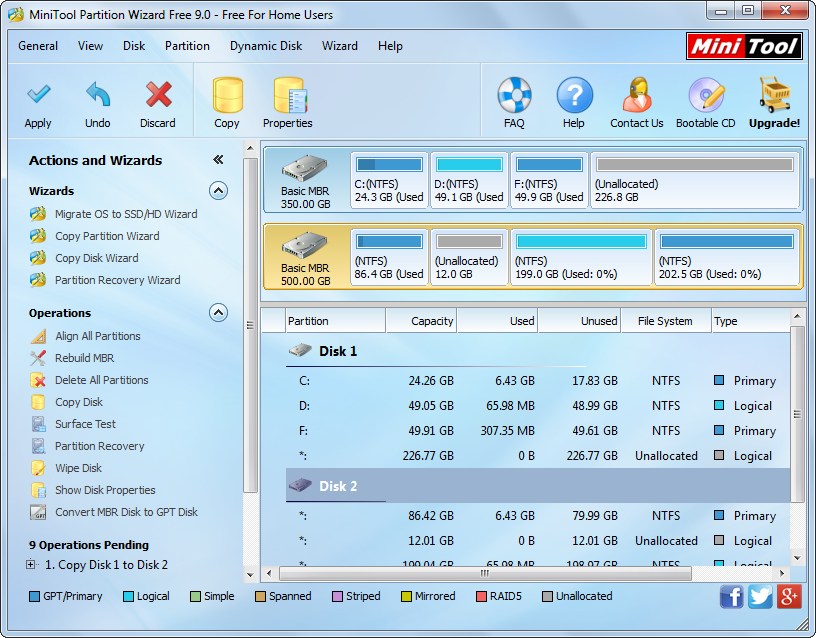
Task: Select D:(NTFS) partition block on disk map
Action: [x=469, y=181]
